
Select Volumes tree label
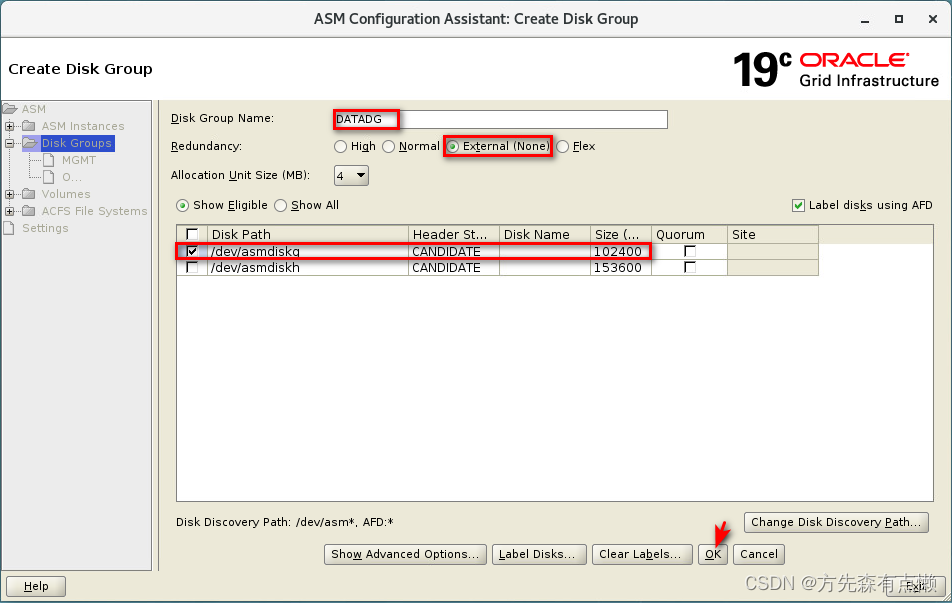point(66,194)
